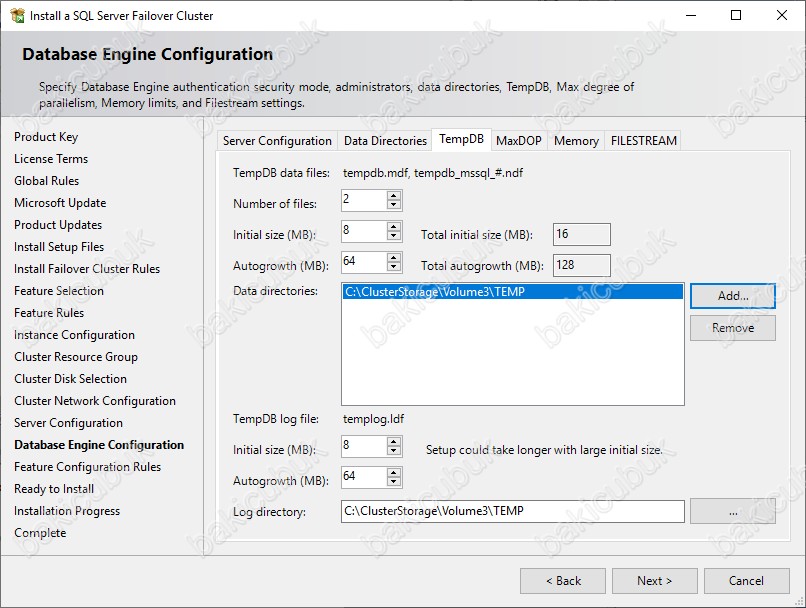806x608 pixels.
Task: Click the Cluster Disk Selection step
Action: 70,379
